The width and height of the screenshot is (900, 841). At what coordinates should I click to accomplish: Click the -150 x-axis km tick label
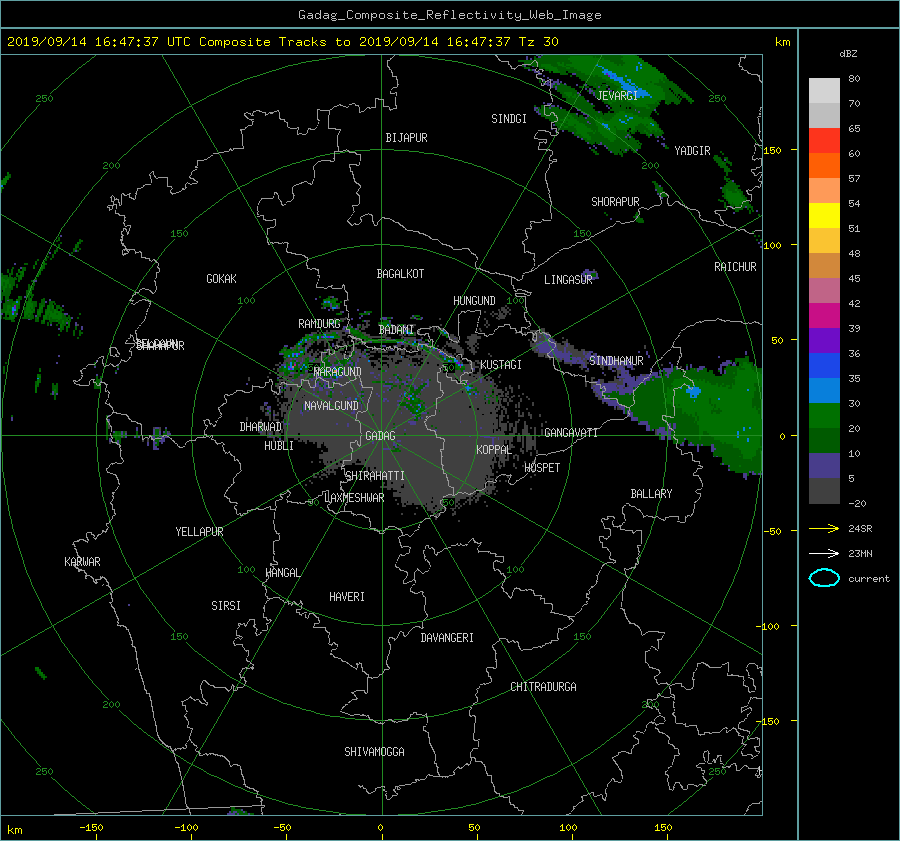(x=91, y=828)
